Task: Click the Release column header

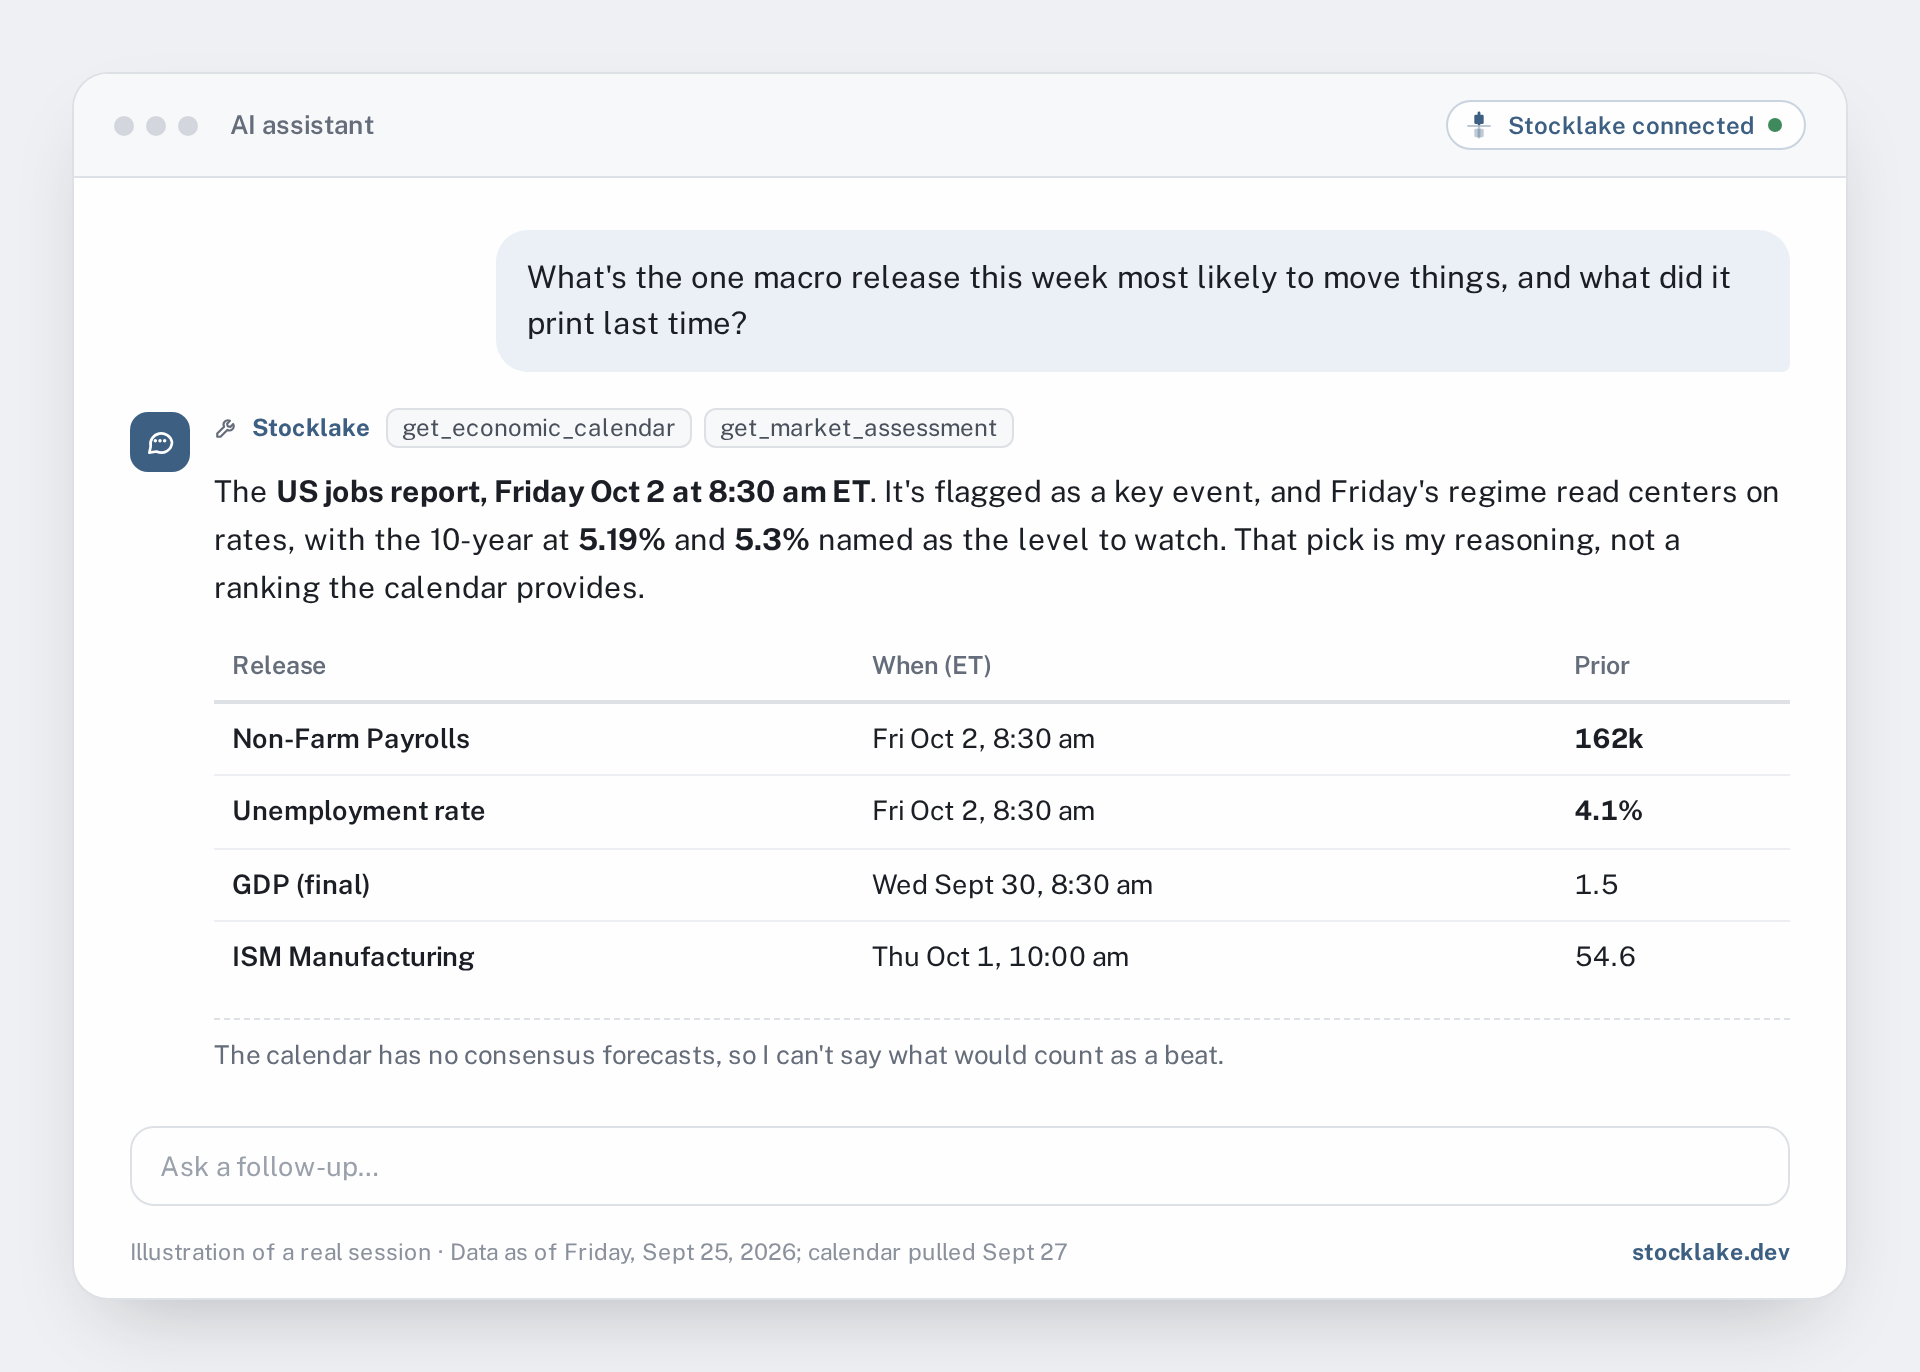Action: (x=279, y=666)
